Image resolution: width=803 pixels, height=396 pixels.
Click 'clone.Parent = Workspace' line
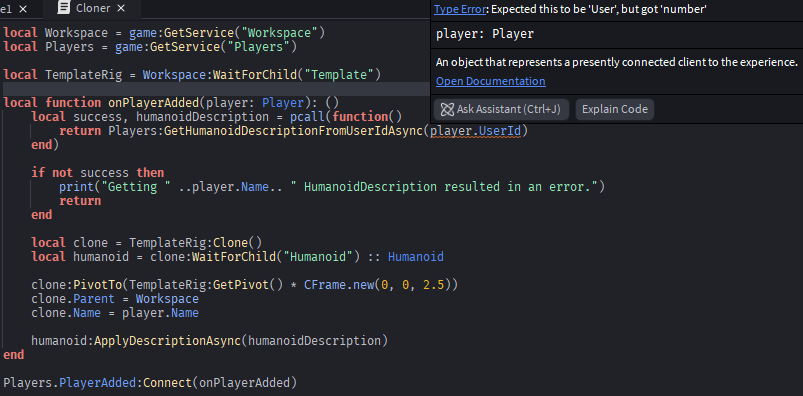point(115,299)
